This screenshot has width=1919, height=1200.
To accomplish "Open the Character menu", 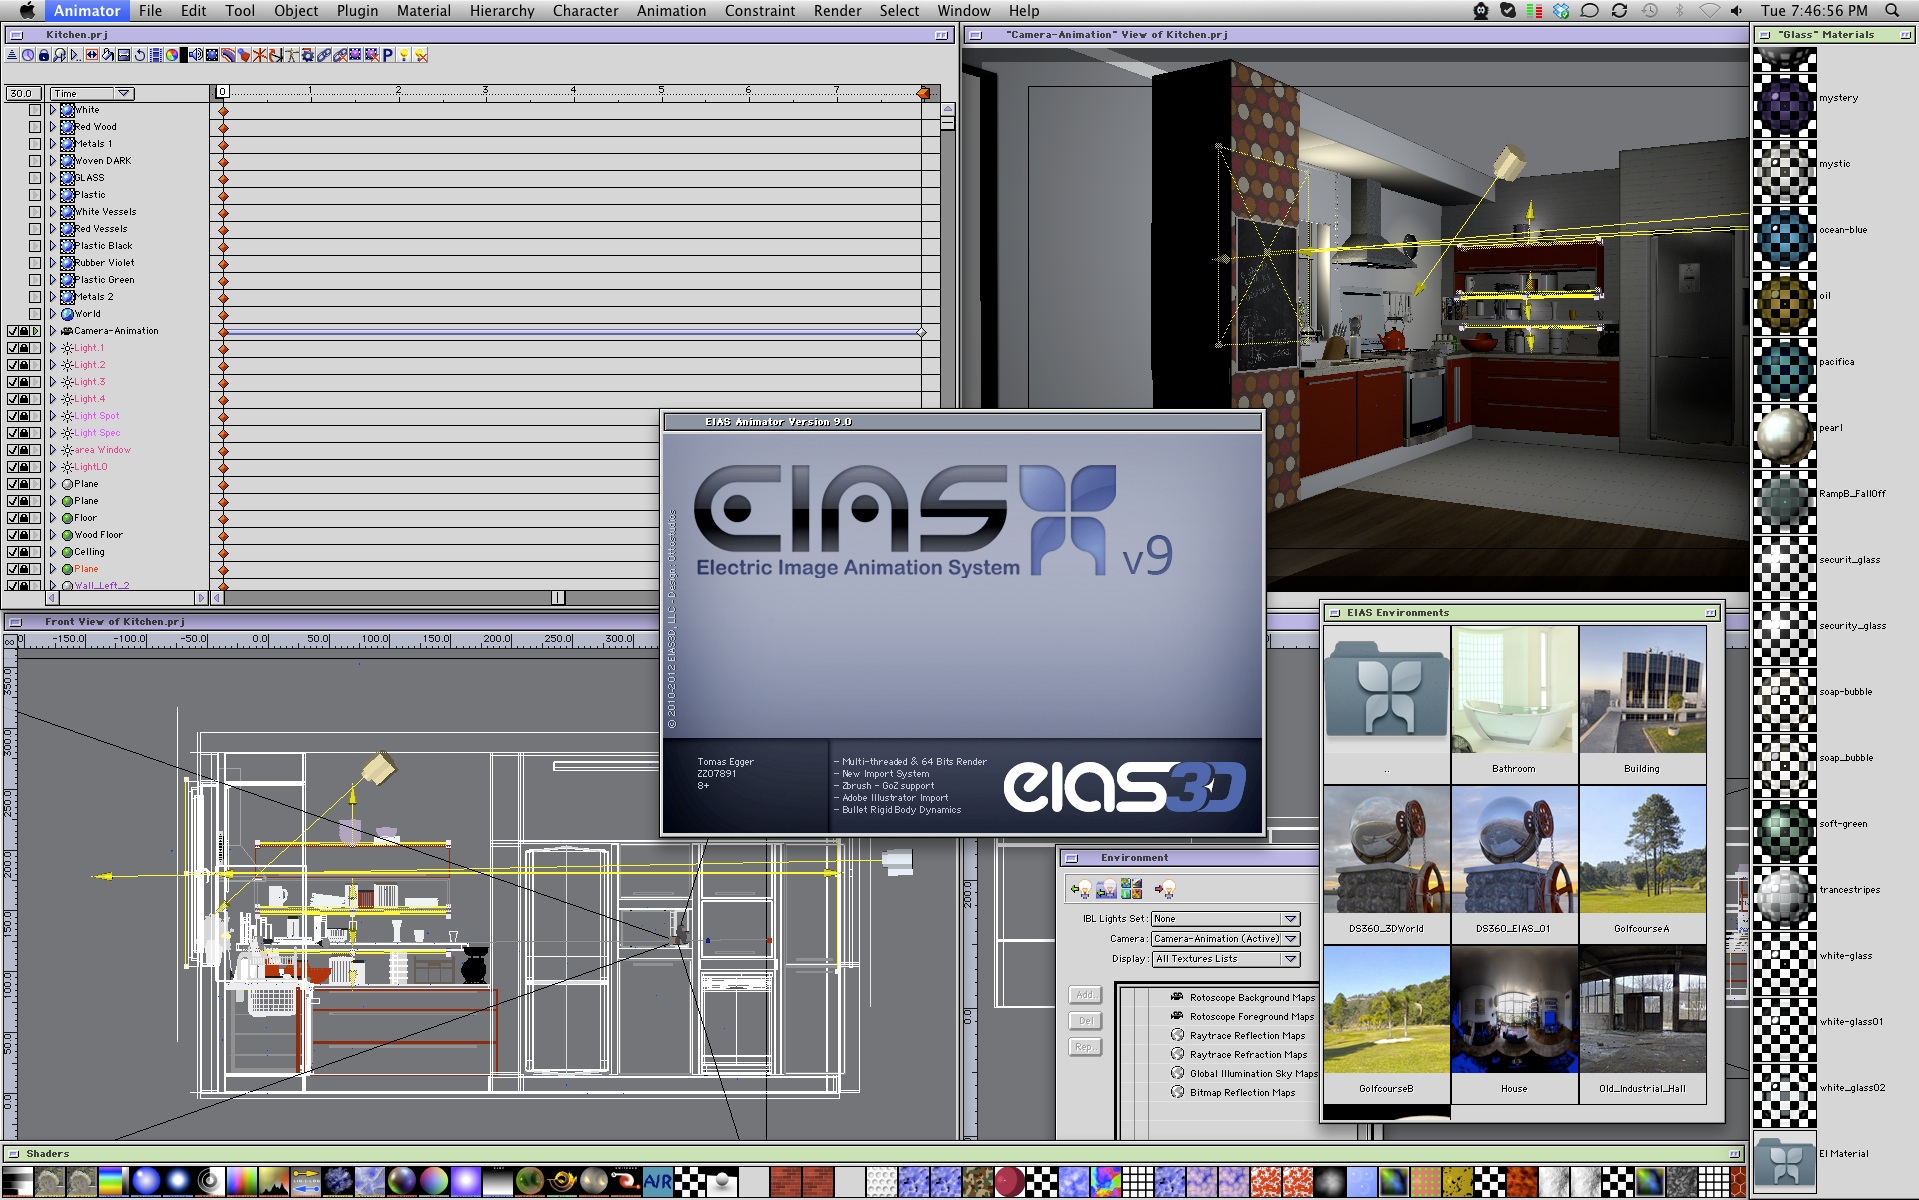I will pos(586,10).
